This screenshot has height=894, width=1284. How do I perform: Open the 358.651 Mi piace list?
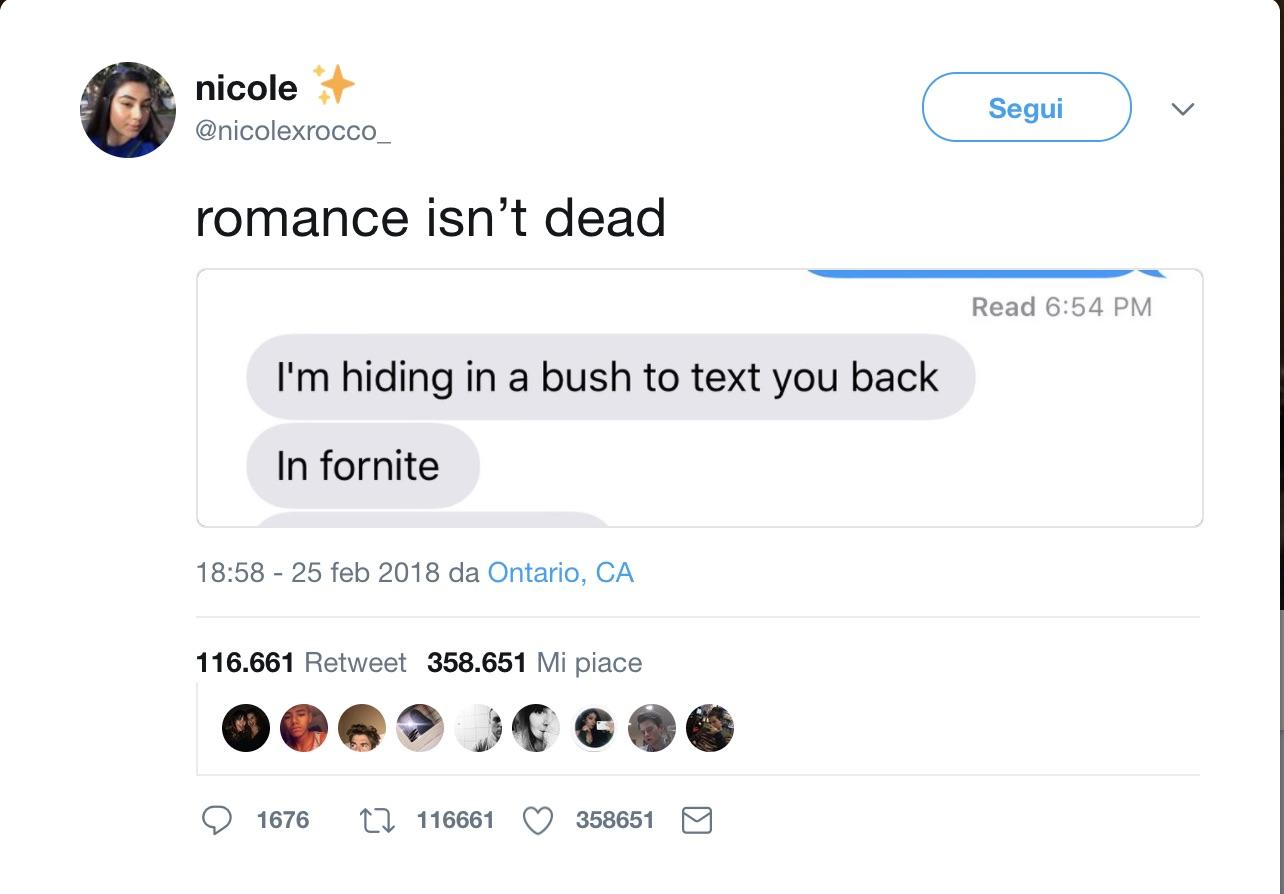534,662
